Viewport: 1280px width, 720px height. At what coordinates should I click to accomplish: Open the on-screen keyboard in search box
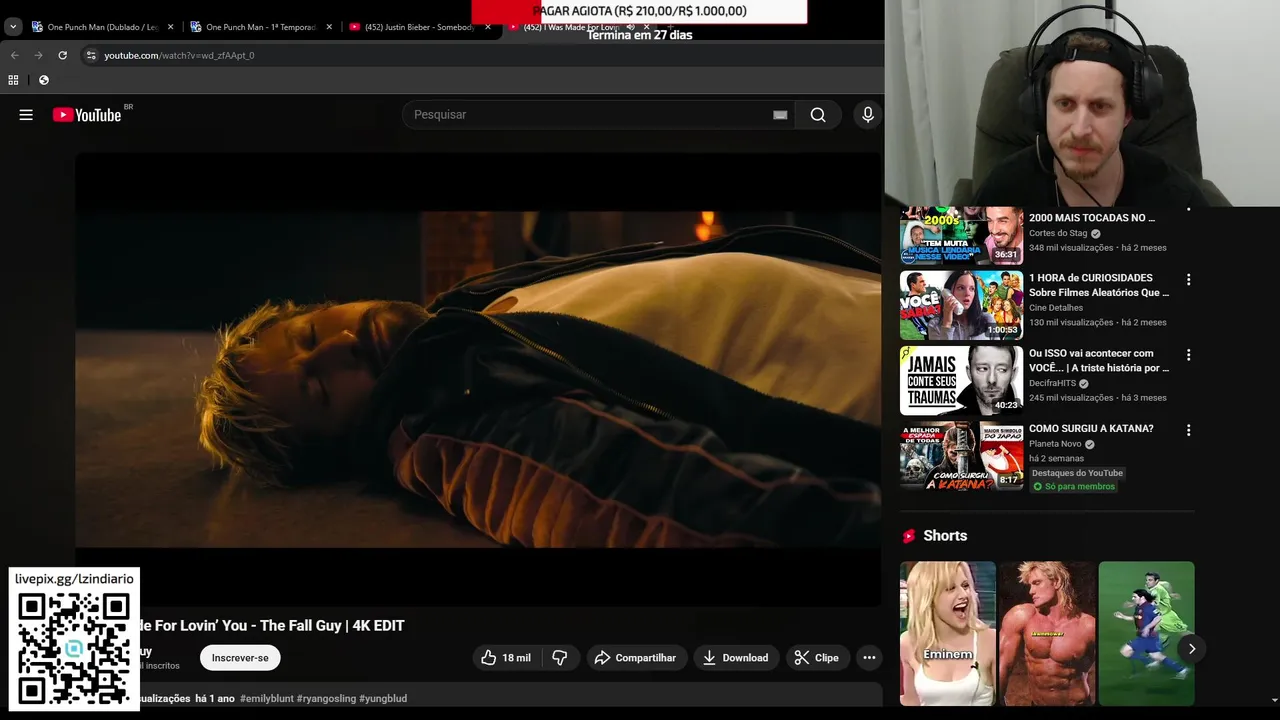[780, 115]
